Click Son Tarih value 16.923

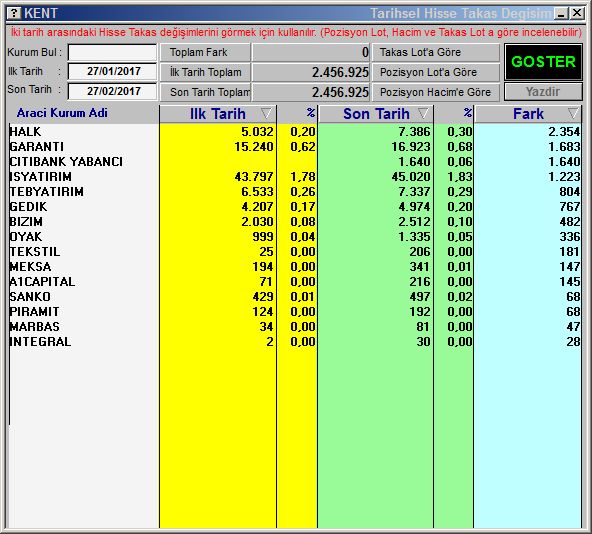coord(411,147)
